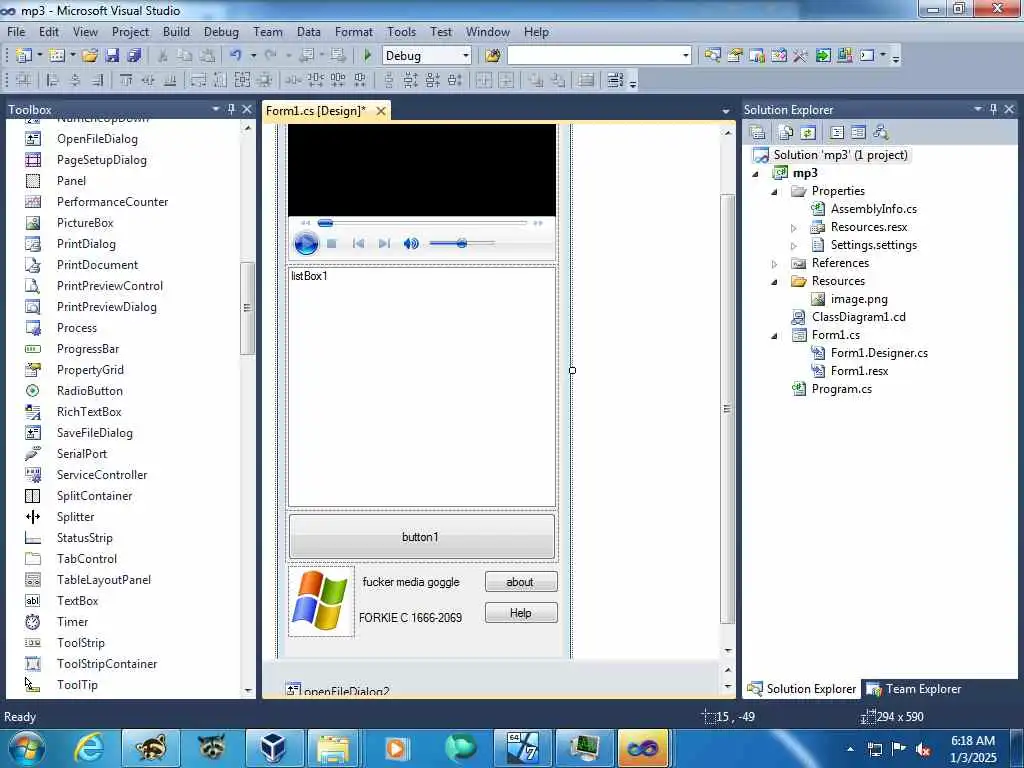
Task: Click the Undo toolbar icon
Action: click(x=236, y=56)
